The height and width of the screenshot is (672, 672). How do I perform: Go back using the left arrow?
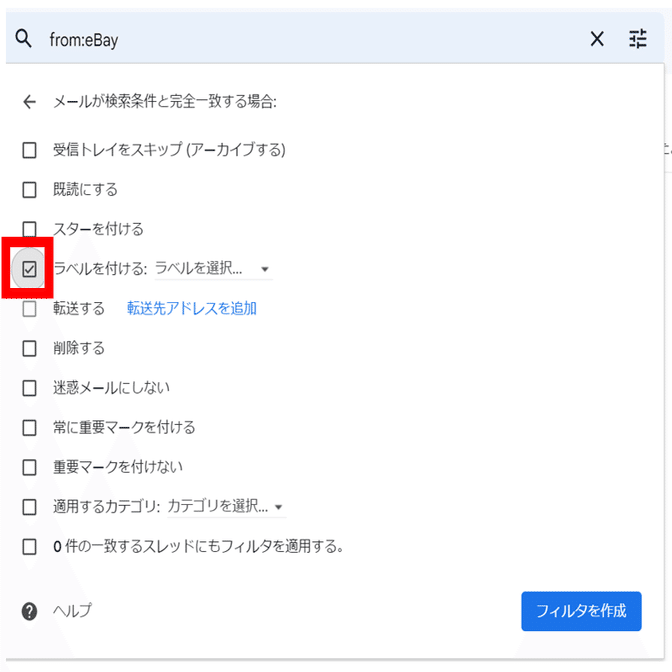click(x=30, y=102)
